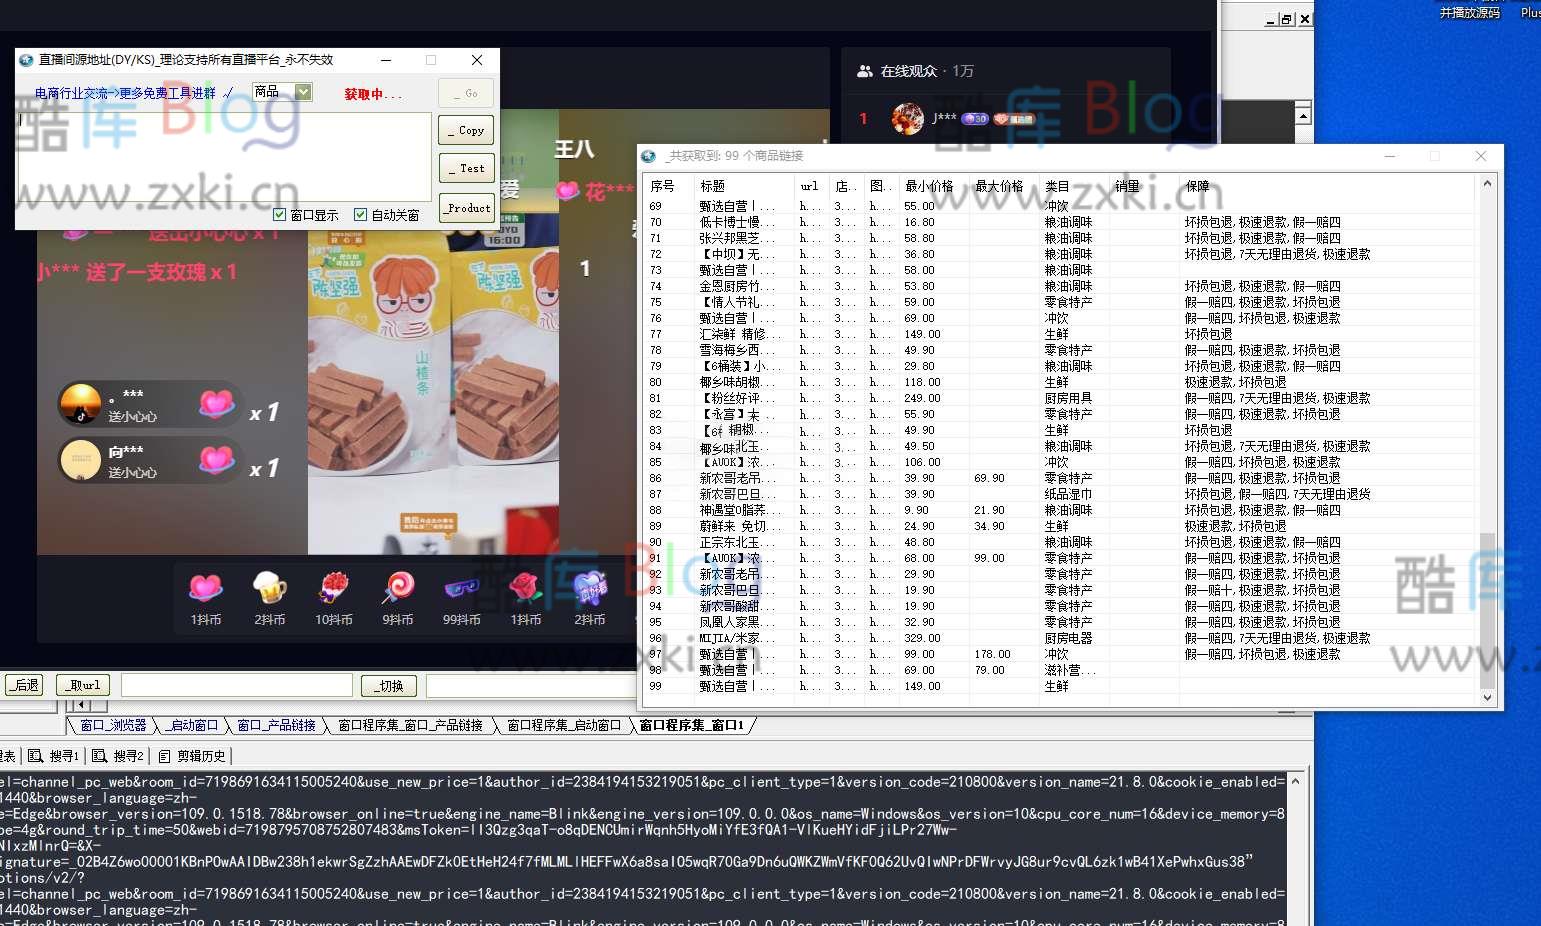Open the 窗口程序集_启动窗口 tab
The width and height of the screenshot is (1541, 926).
(564, 725)
